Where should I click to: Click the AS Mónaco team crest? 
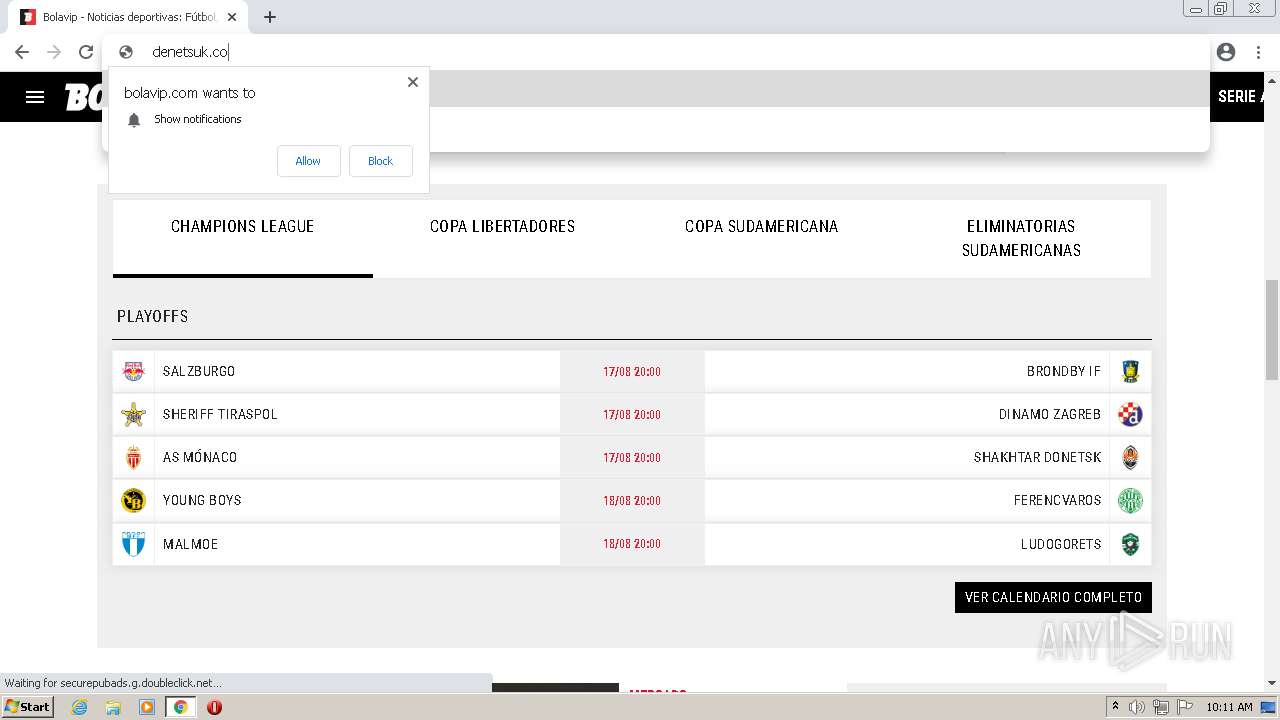[133, 457]
